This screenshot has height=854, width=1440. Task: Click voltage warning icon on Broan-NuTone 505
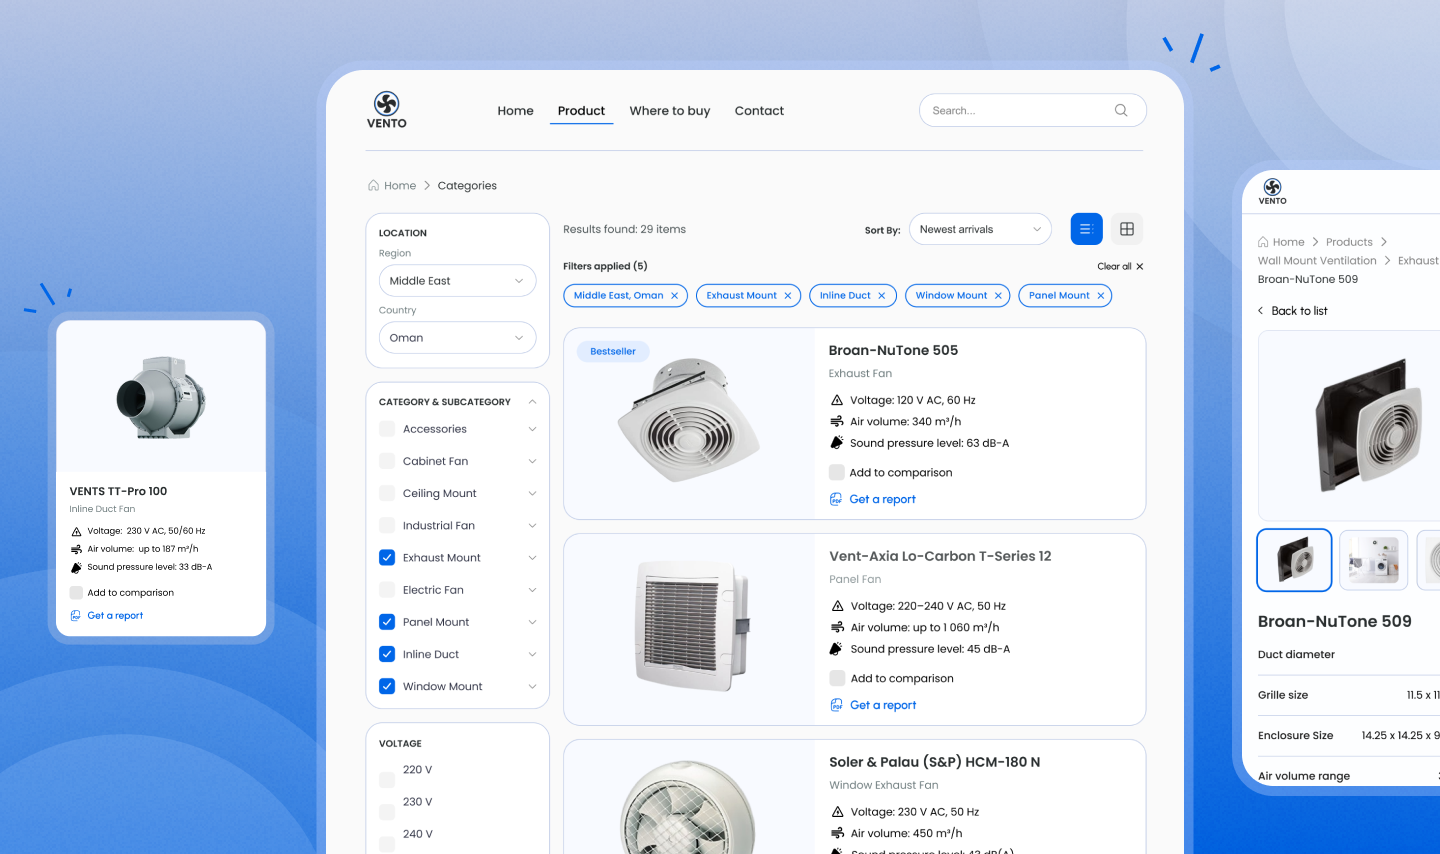[837, 400]
